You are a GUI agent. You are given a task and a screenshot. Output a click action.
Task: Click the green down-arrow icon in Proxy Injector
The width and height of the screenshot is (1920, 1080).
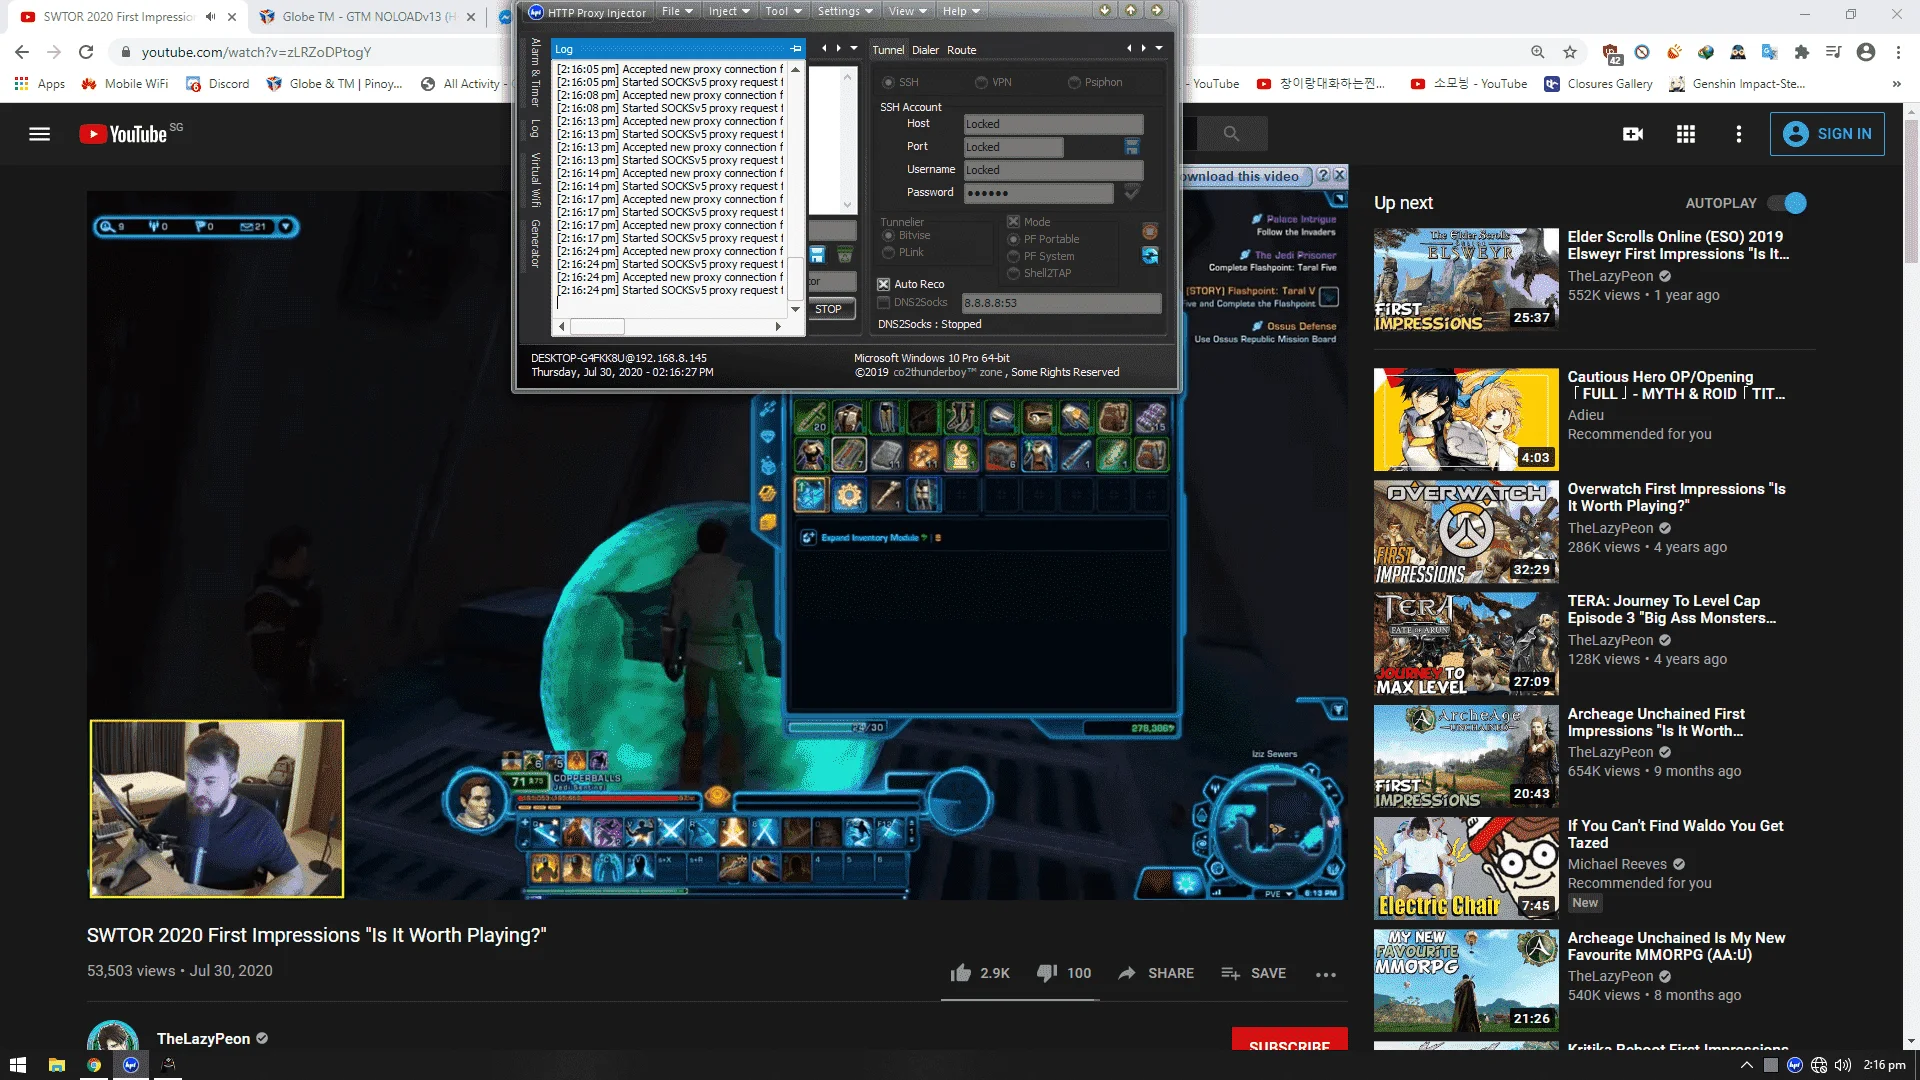point(1105,11)
